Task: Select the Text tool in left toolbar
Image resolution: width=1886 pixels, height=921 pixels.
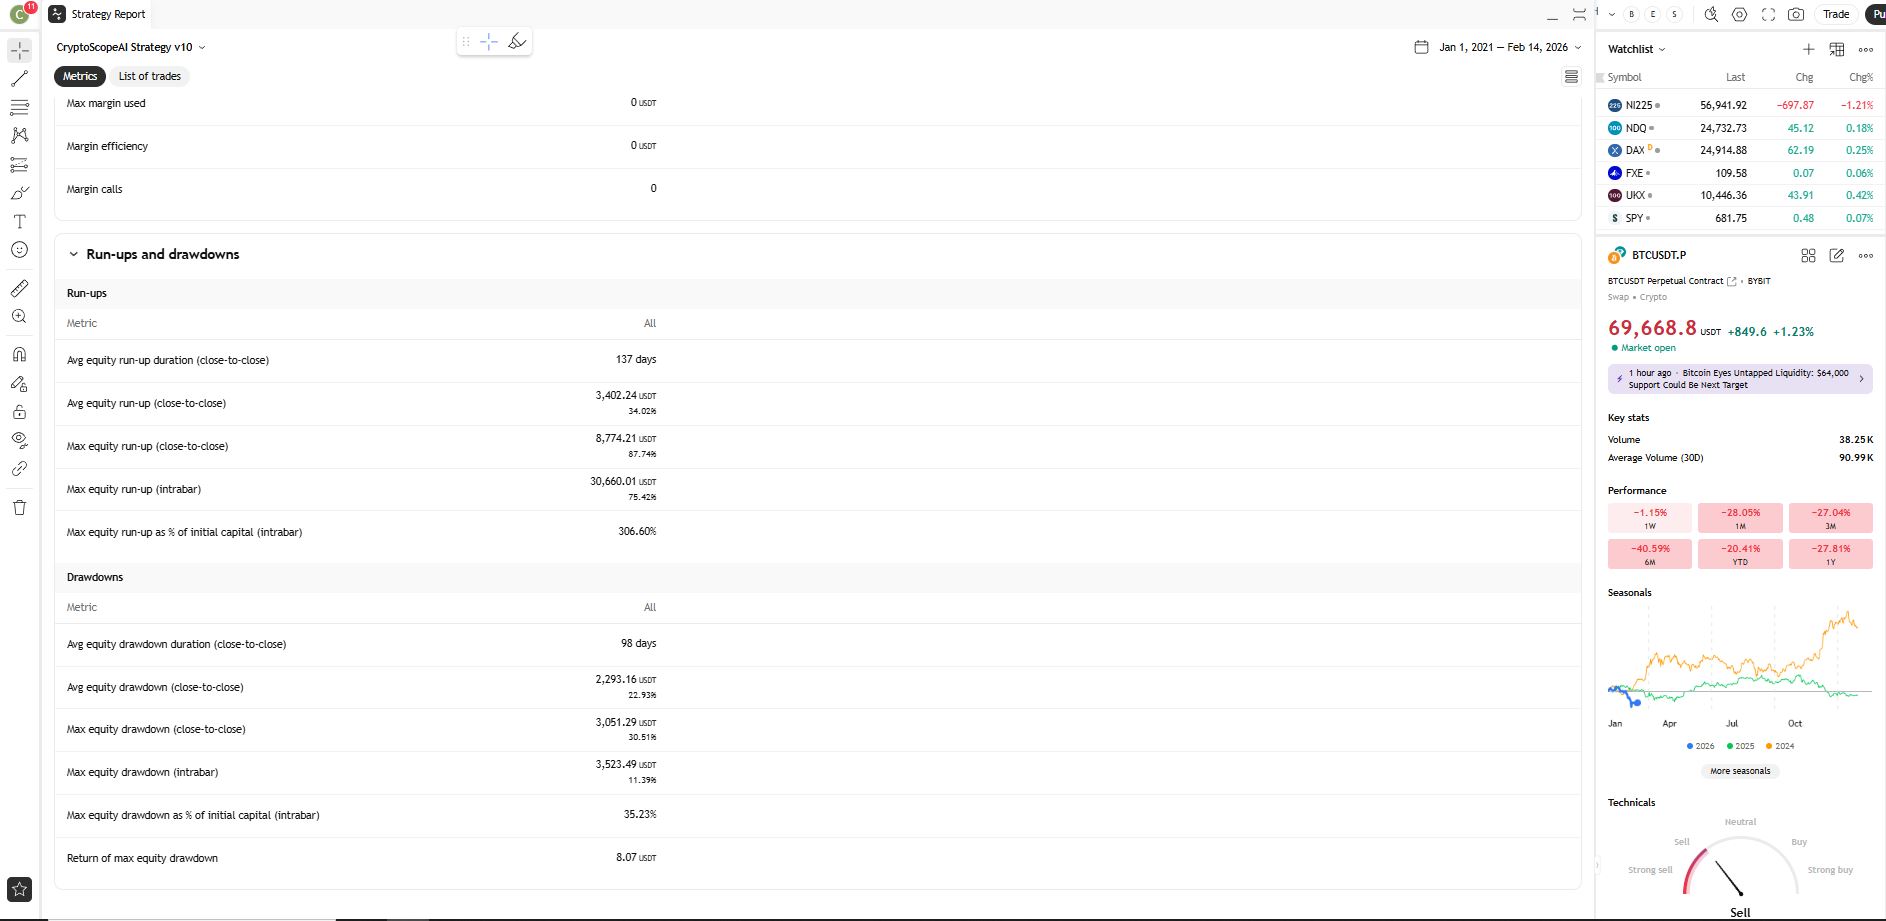Action: point(19,221)
